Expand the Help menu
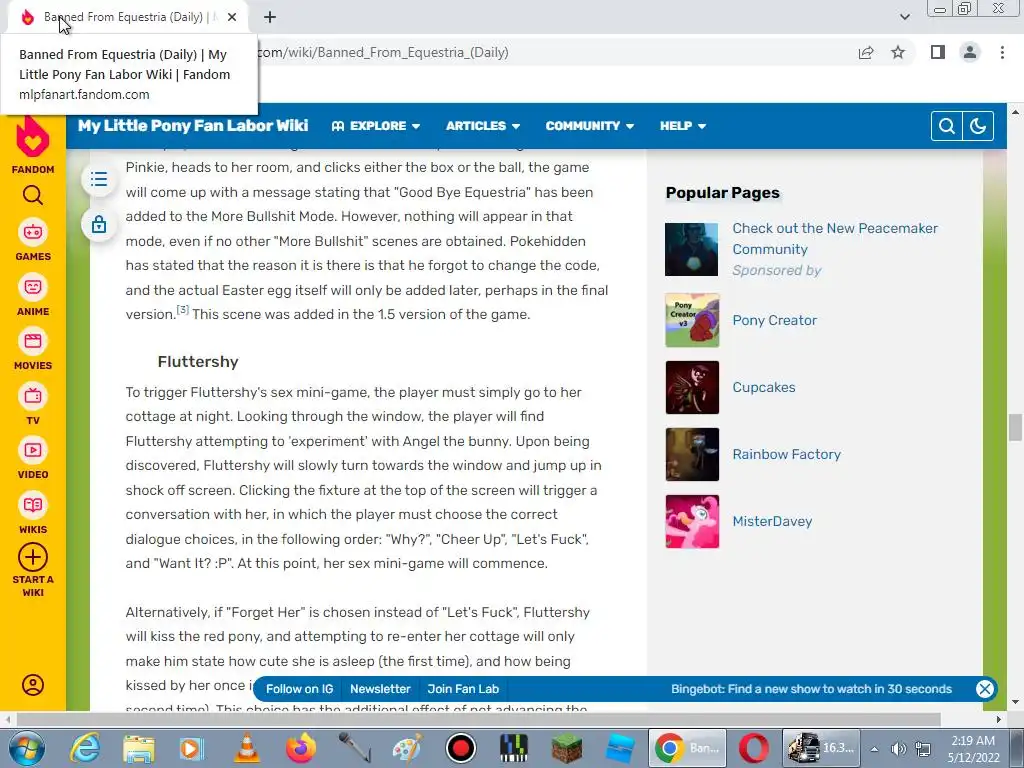The image size is (1024, 768). tap(682, 125)
